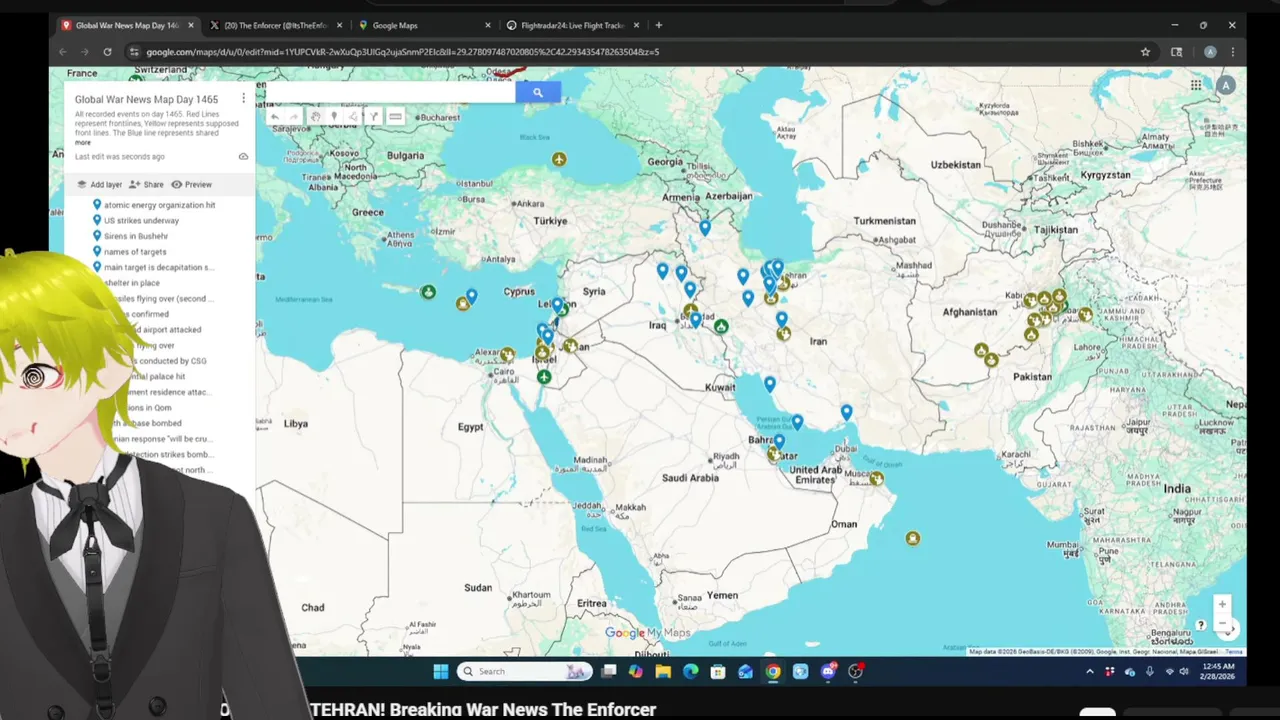Image resolution: width=1280 pixels, height=720 pixels.
Task: Expand the description with 'more' link
Action: tap(83, 142)
